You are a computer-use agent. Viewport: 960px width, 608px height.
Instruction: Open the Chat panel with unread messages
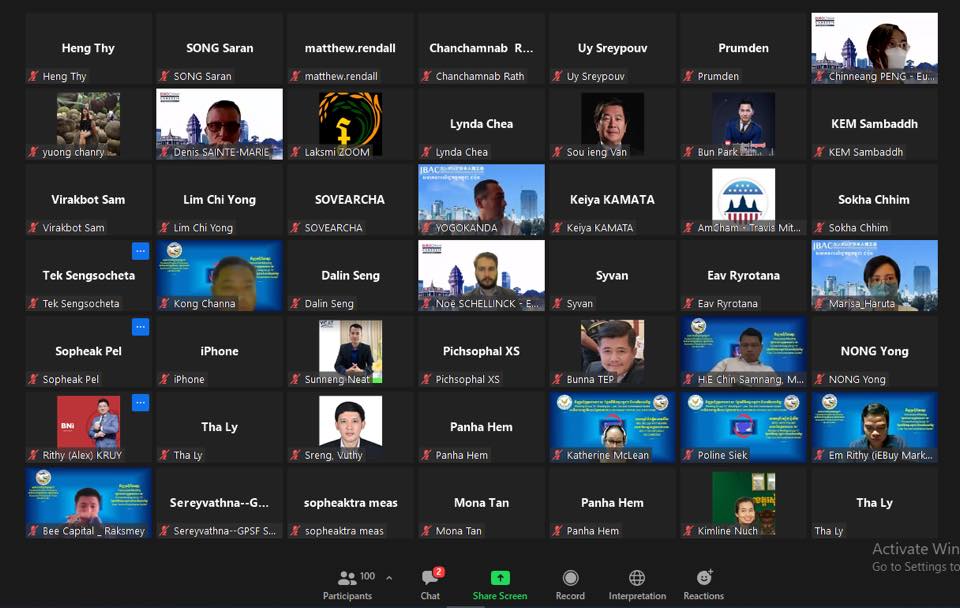[x=430, y=584]
